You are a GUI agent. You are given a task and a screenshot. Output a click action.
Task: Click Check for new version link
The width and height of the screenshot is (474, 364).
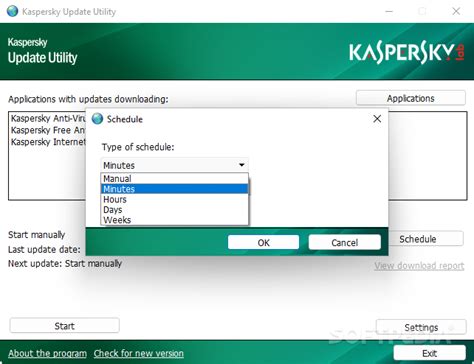click(x=138, y=353)
